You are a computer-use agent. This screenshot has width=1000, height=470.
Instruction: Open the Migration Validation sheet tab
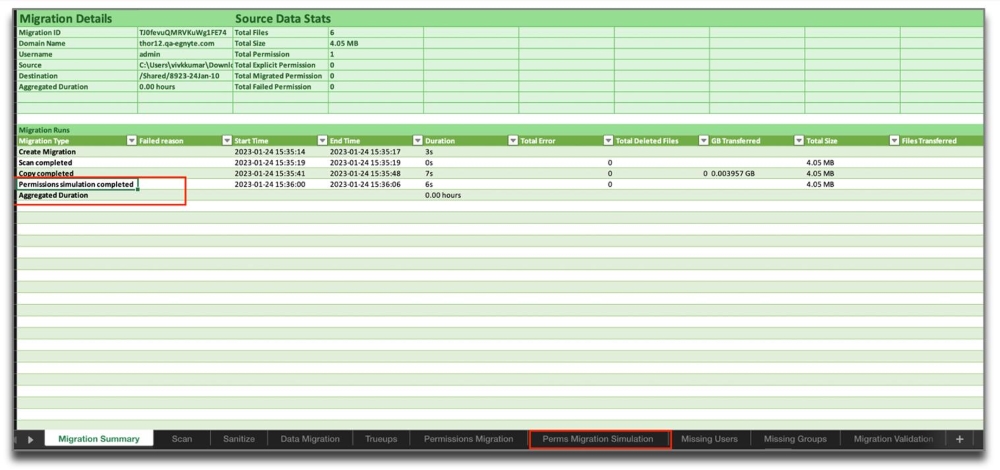tap(893, 439)
